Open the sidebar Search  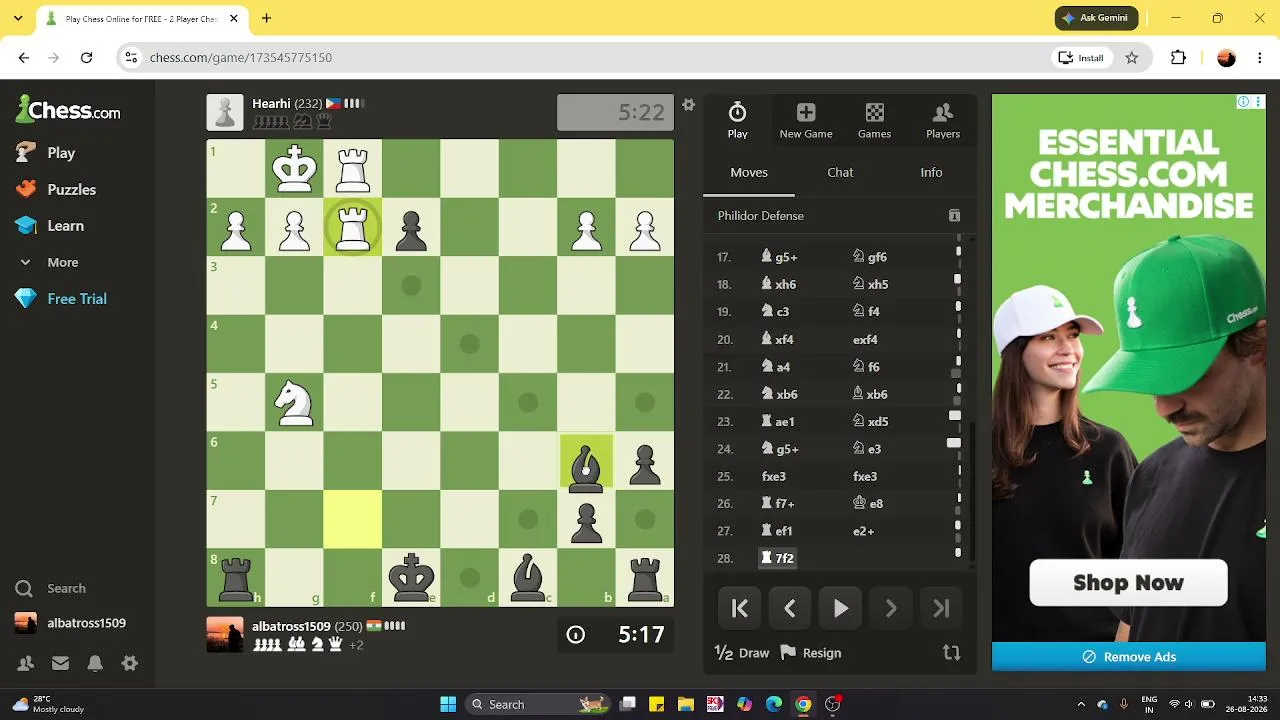(x=51, y=588)
